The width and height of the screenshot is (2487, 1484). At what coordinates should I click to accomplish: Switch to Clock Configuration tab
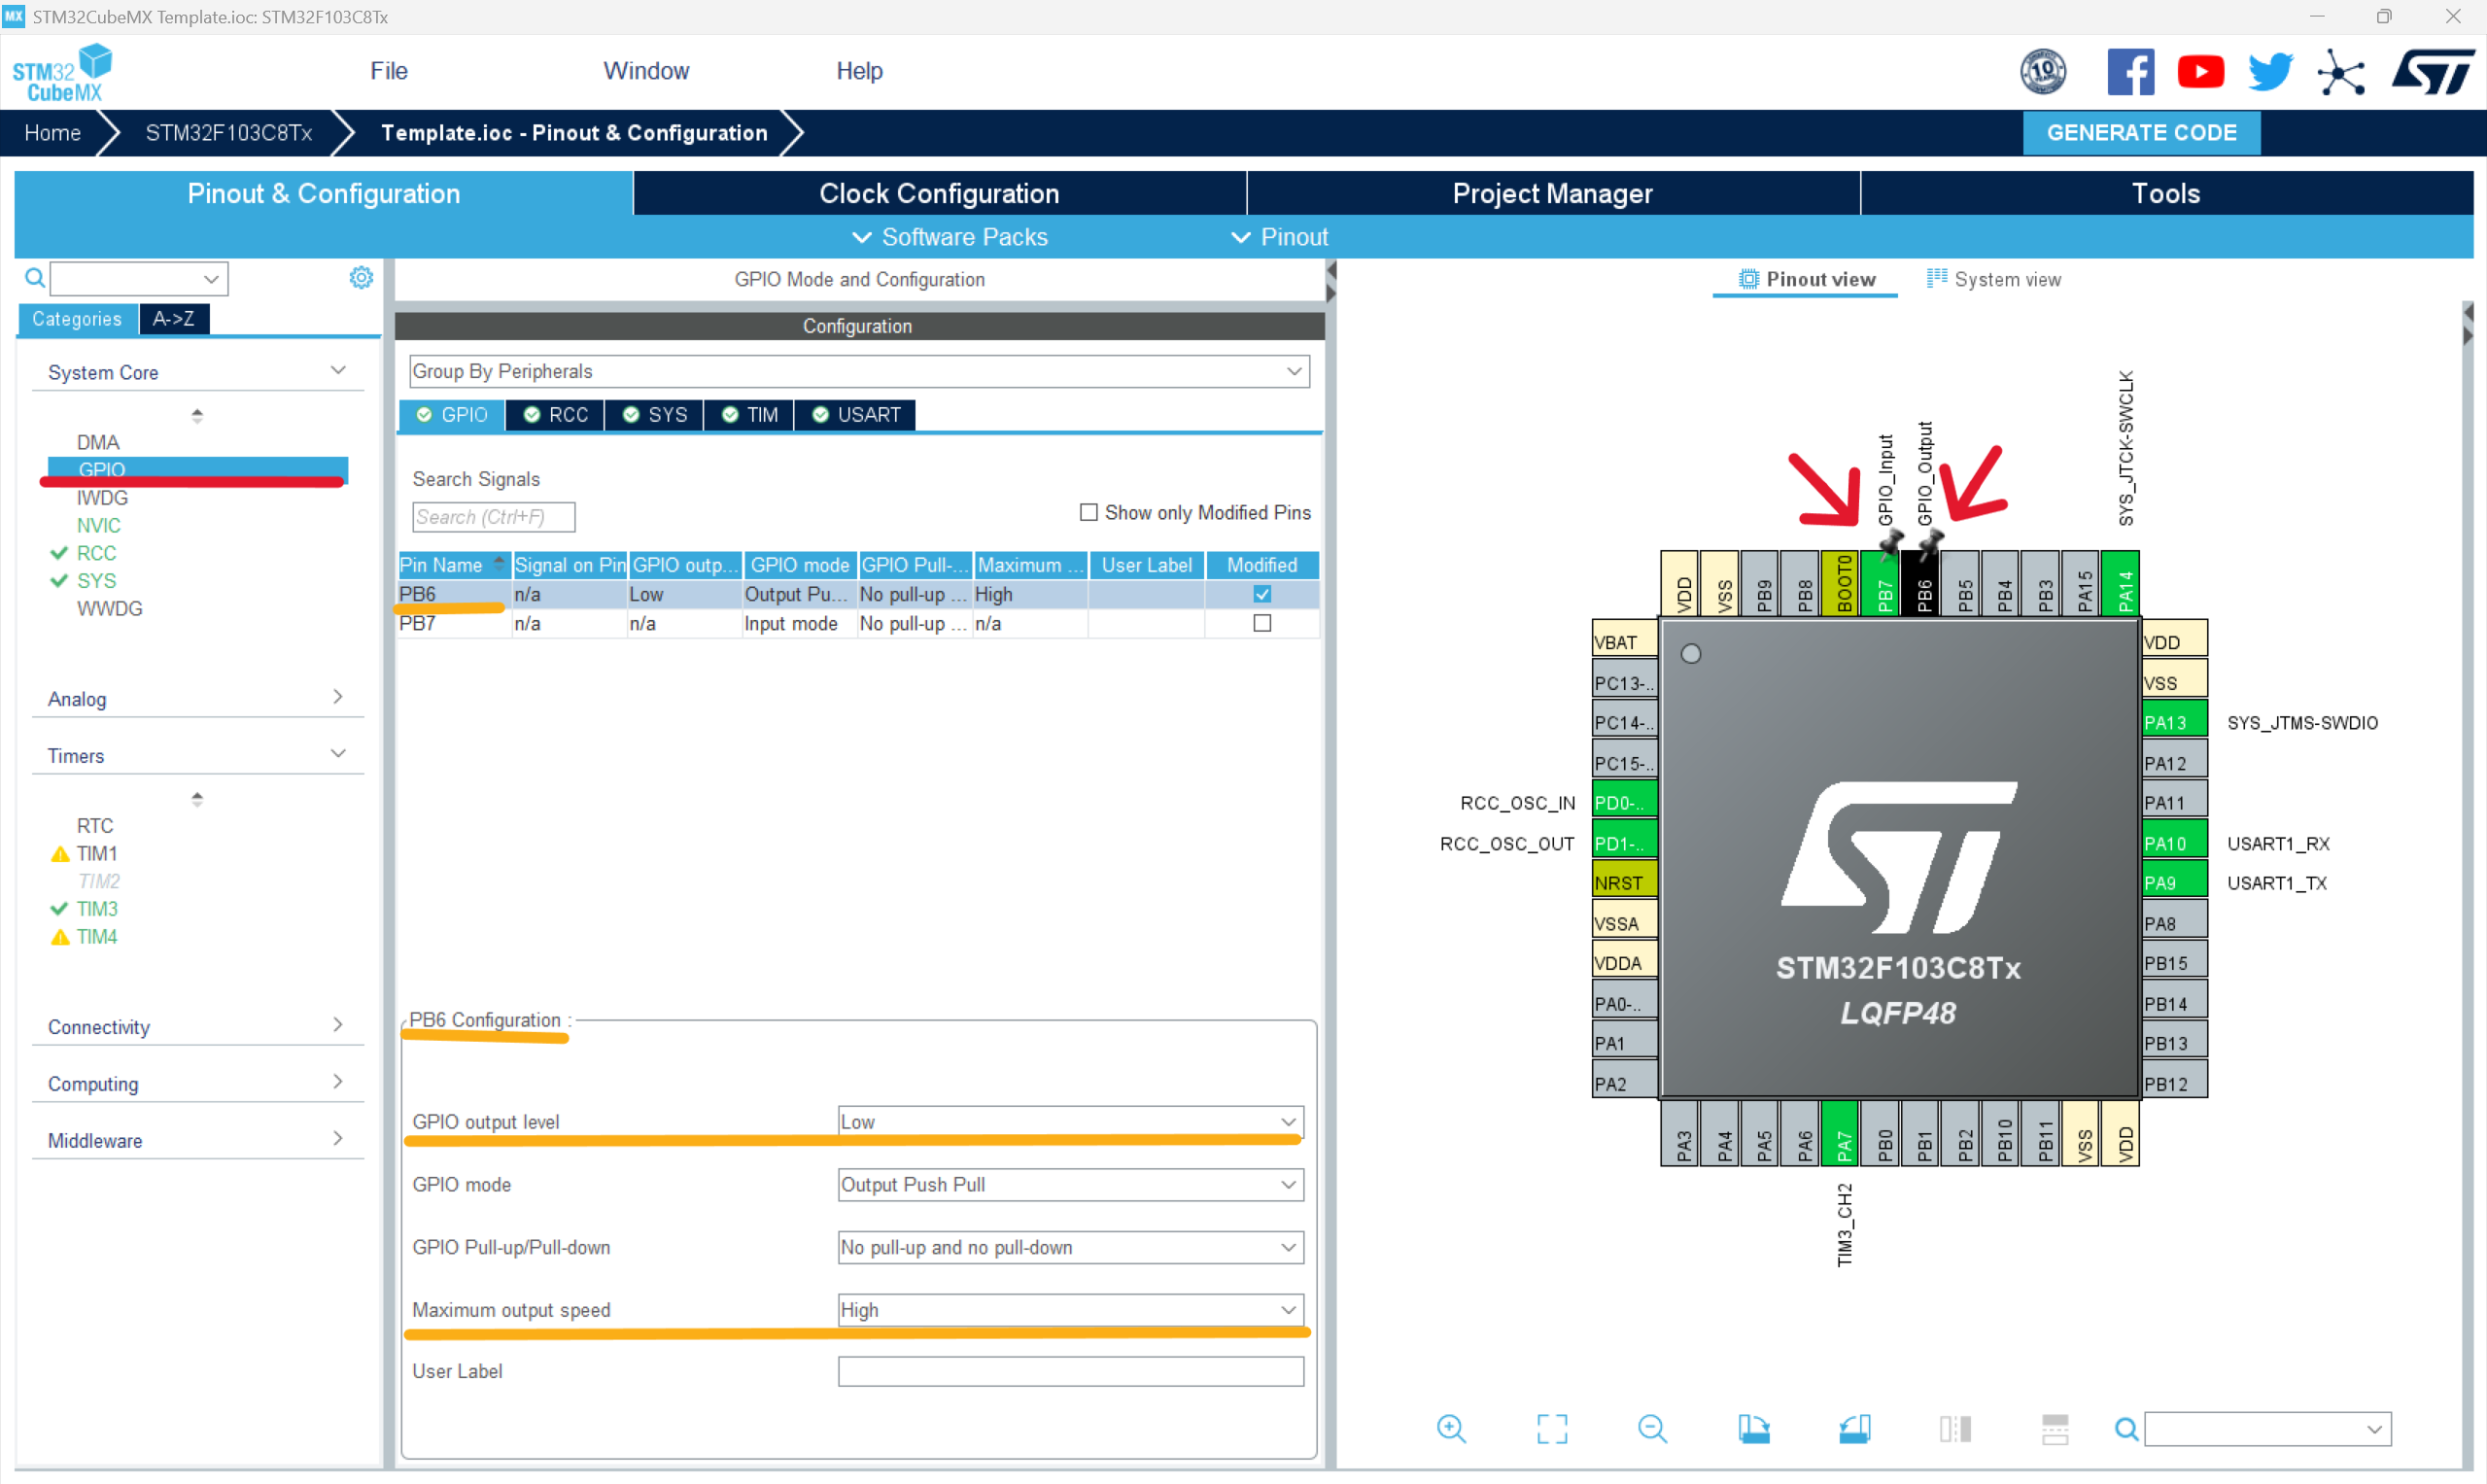[x=938, y=193]
